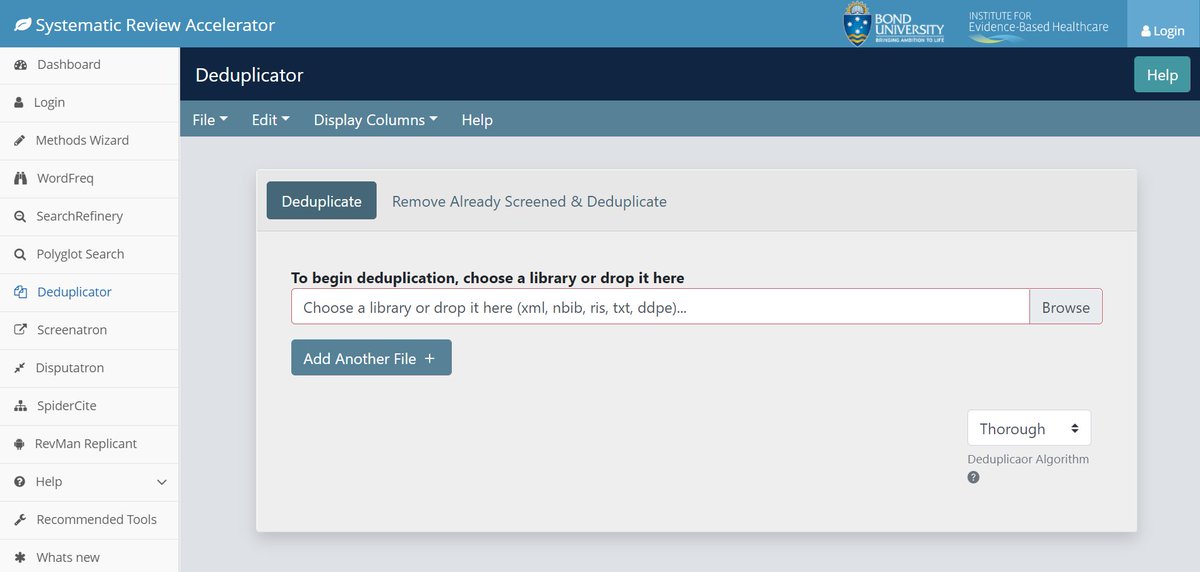Click the algorithm help question-mark icon
1200x572 pixels.
pos(974,477)
